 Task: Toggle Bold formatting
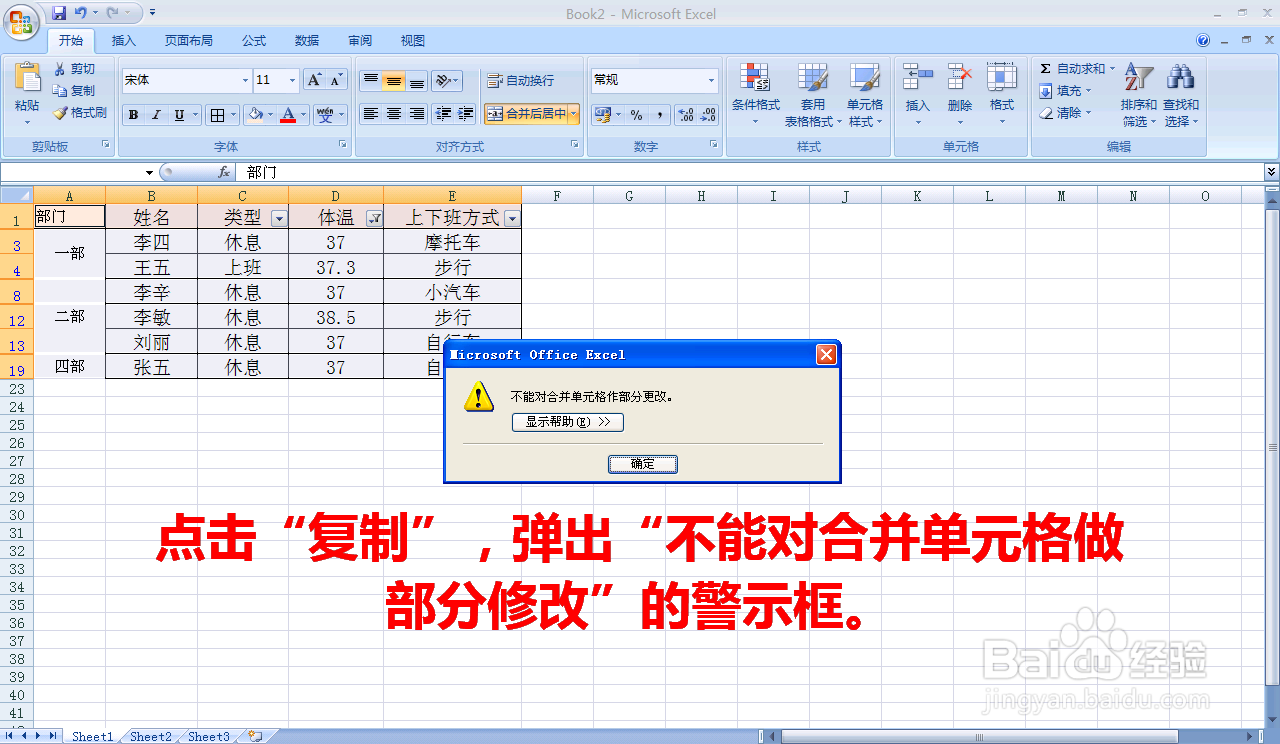133,115
